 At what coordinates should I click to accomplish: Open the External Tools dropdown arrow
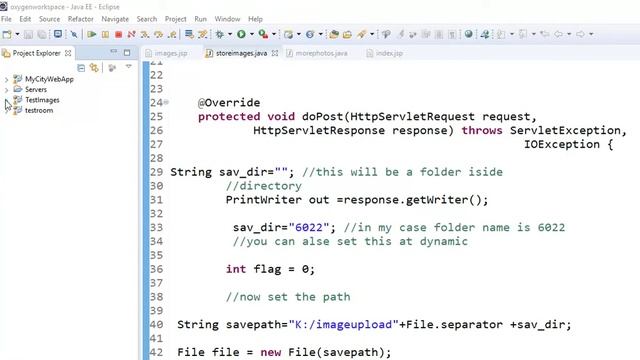[x=274, y=34]
